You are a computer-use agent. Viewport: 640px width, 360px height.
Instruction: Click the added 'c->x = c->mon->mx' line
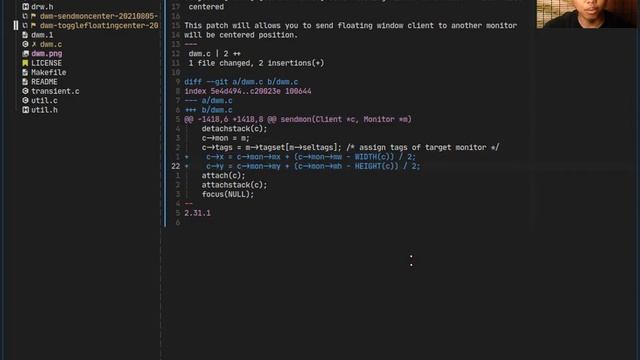tap(311, 157)
